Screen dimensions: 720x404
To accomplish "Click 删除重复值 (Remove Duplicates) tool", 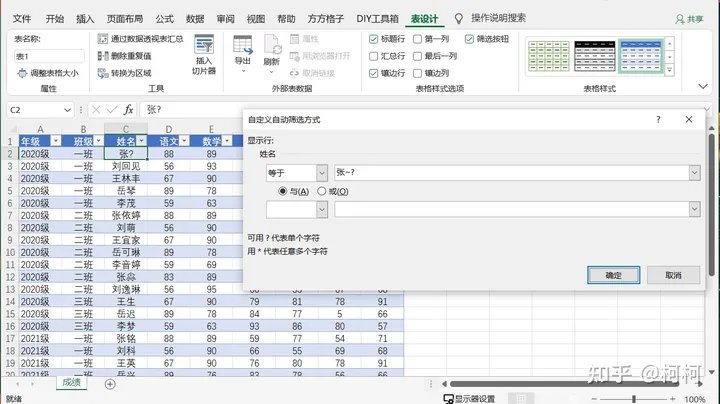I will coord(125,56).
